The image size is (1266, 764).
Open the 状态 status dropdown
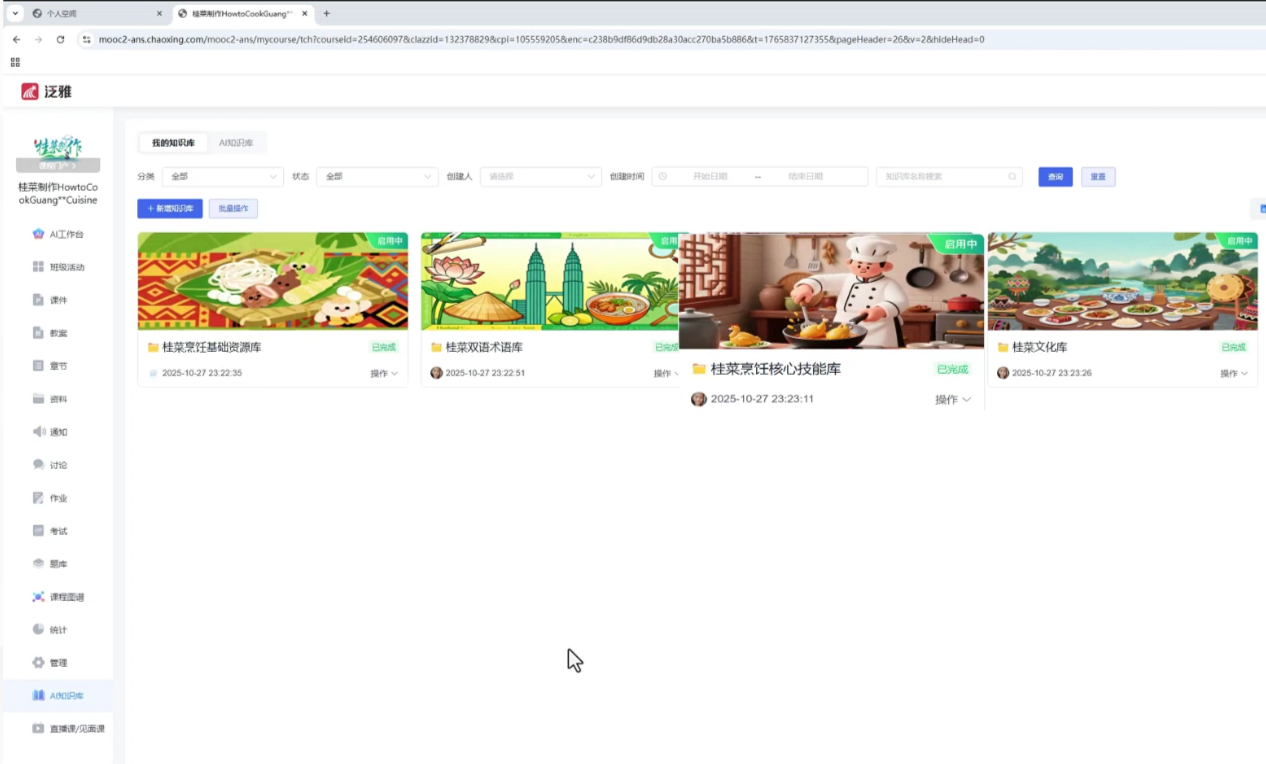click(x=376, y=176)
